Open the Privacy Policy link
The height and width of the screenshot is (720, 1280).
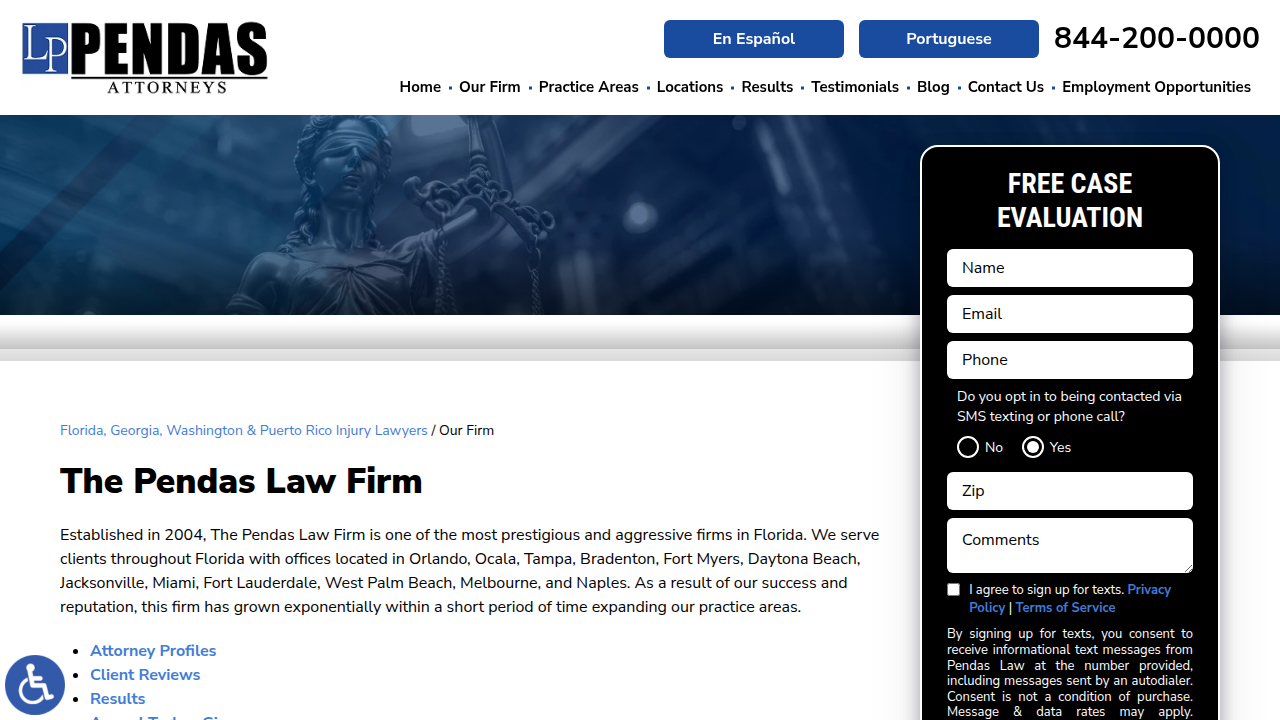[x=1149, y=590]
